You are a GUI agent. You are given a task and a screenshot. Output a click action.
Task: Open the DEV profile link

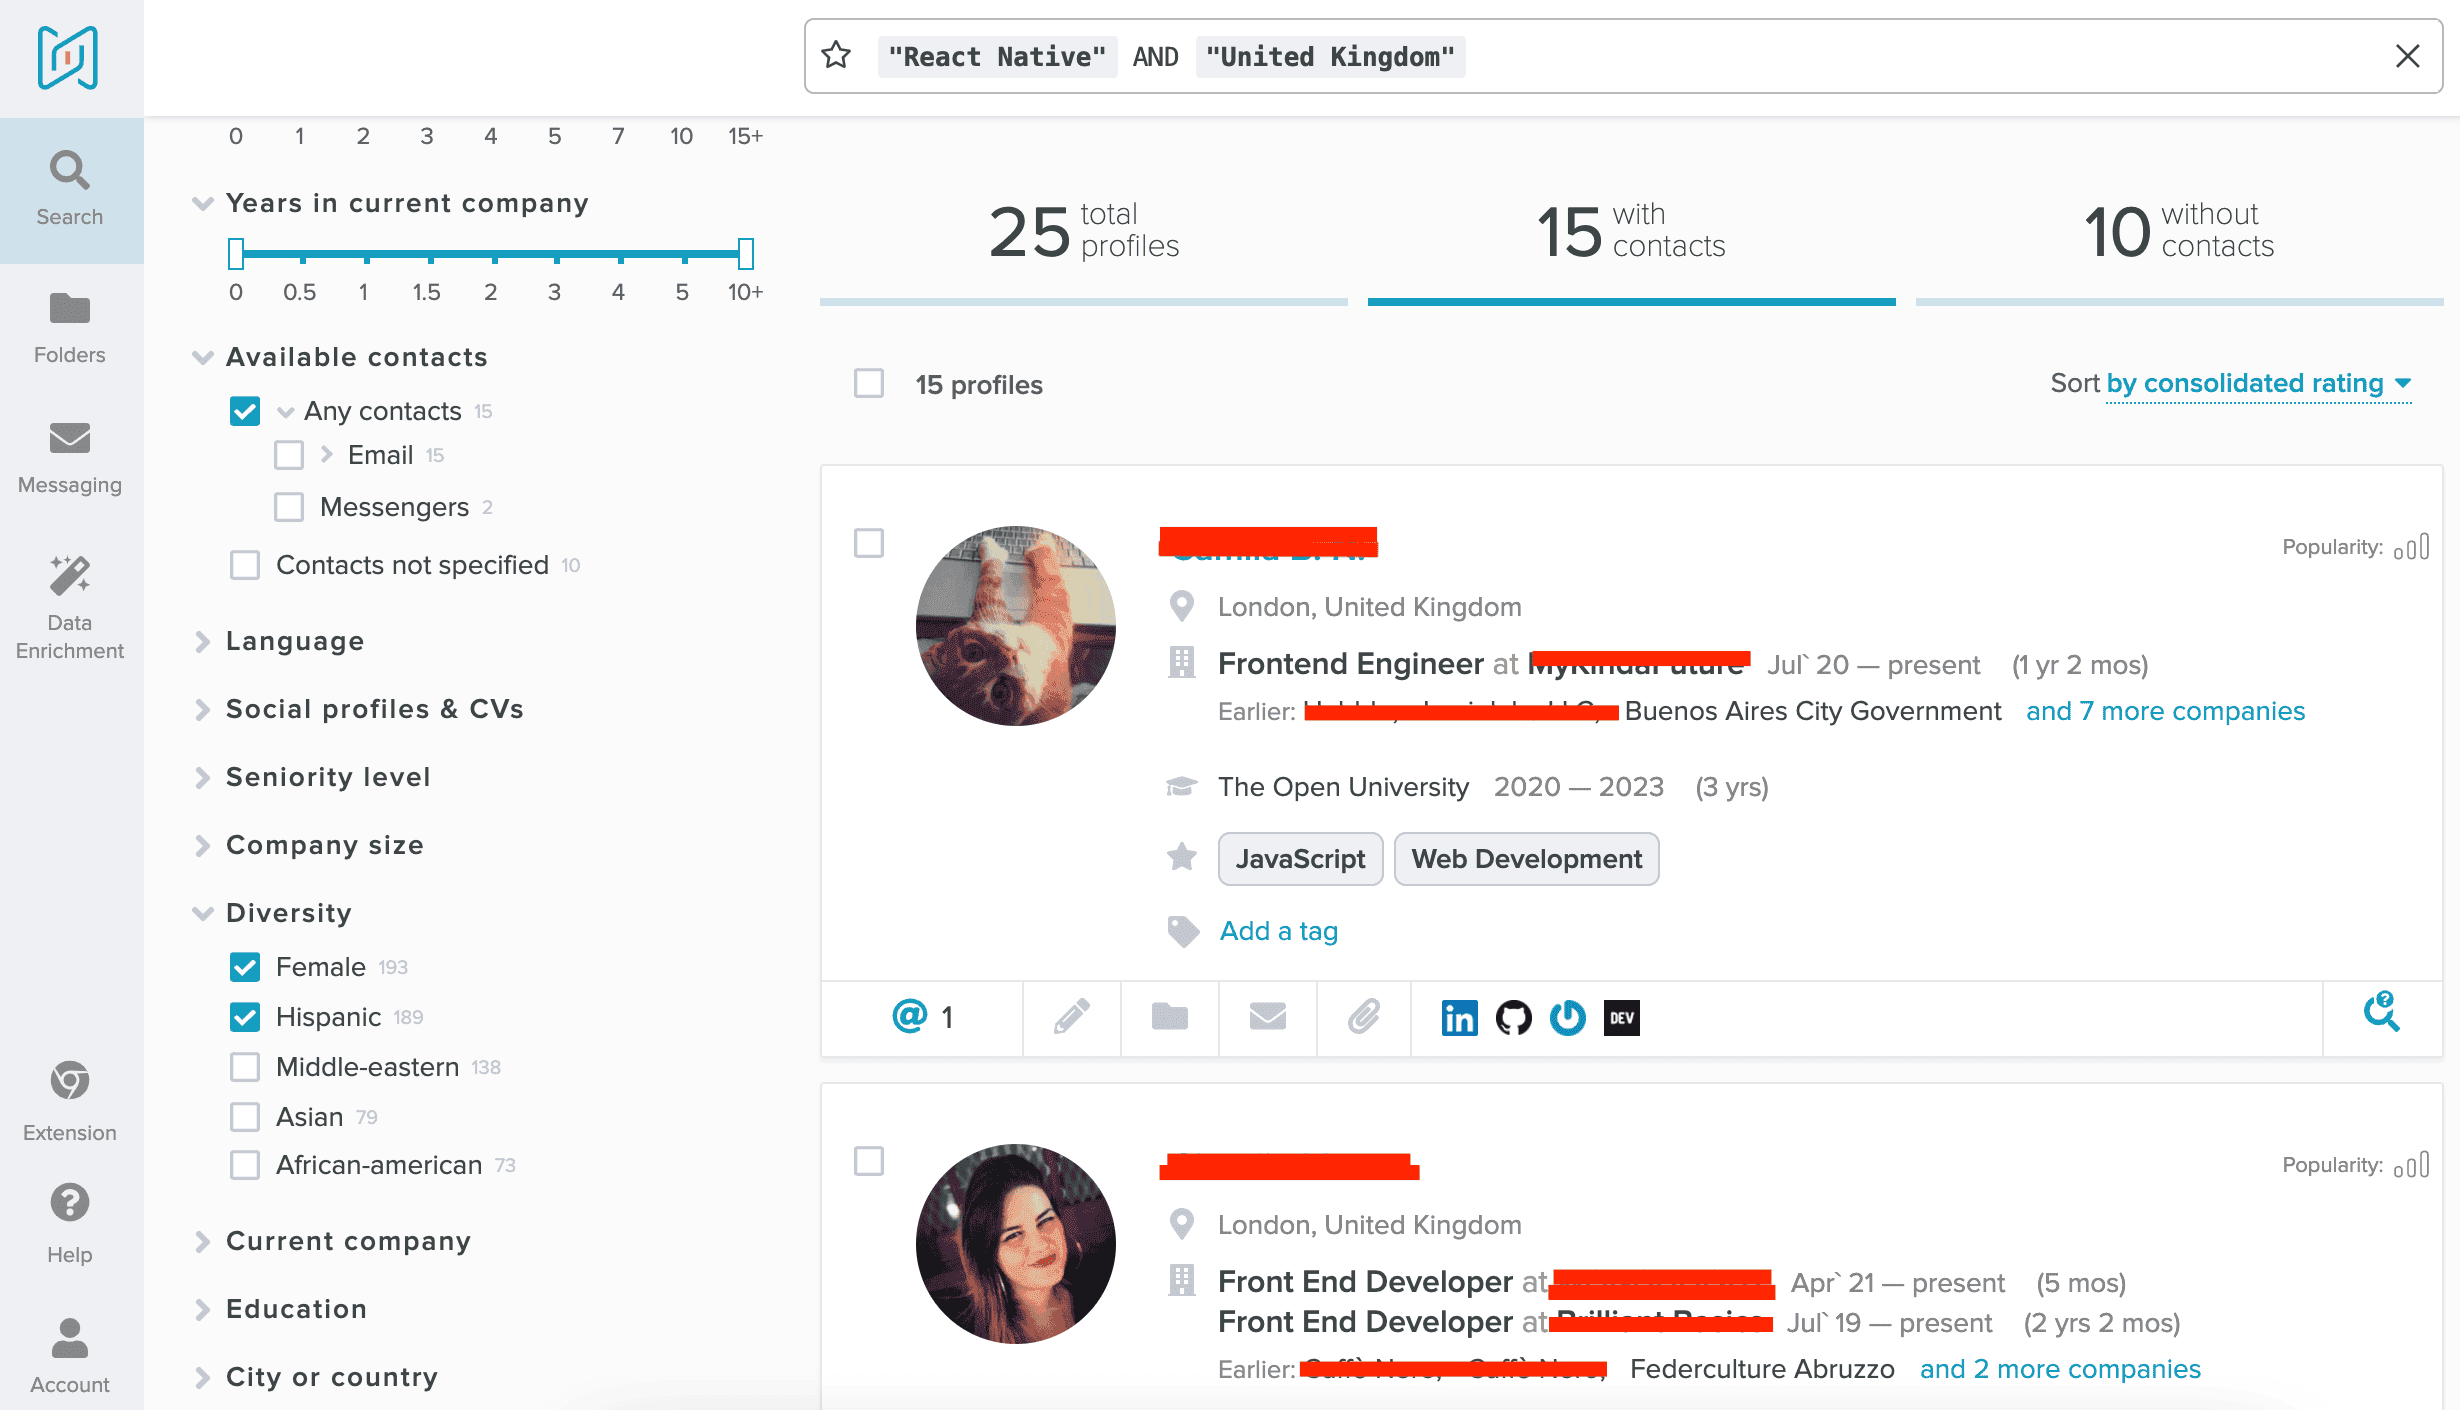1622,1018
